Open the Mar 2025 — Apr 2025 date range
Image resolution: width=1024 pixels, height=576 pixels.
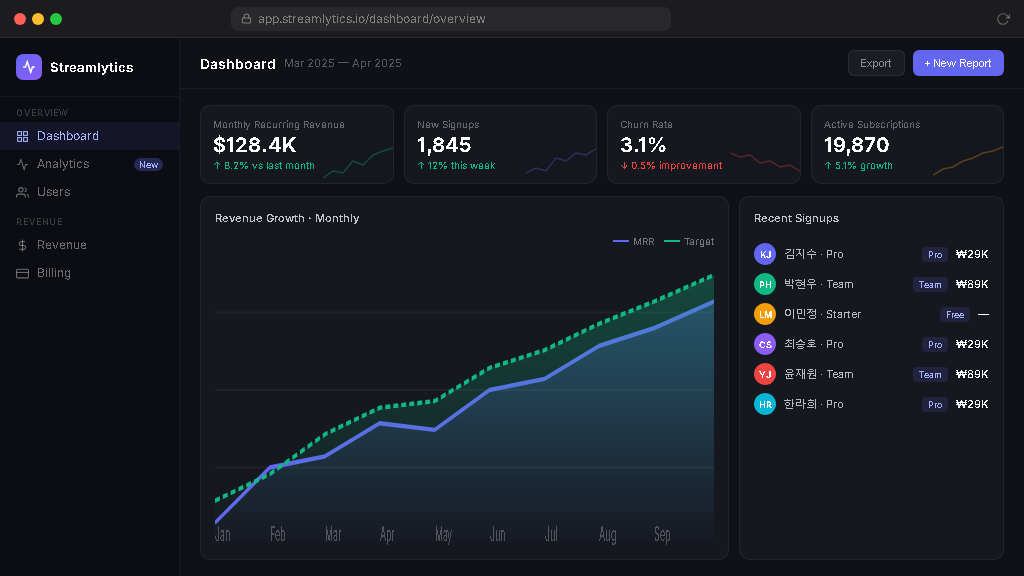point(343,64)
